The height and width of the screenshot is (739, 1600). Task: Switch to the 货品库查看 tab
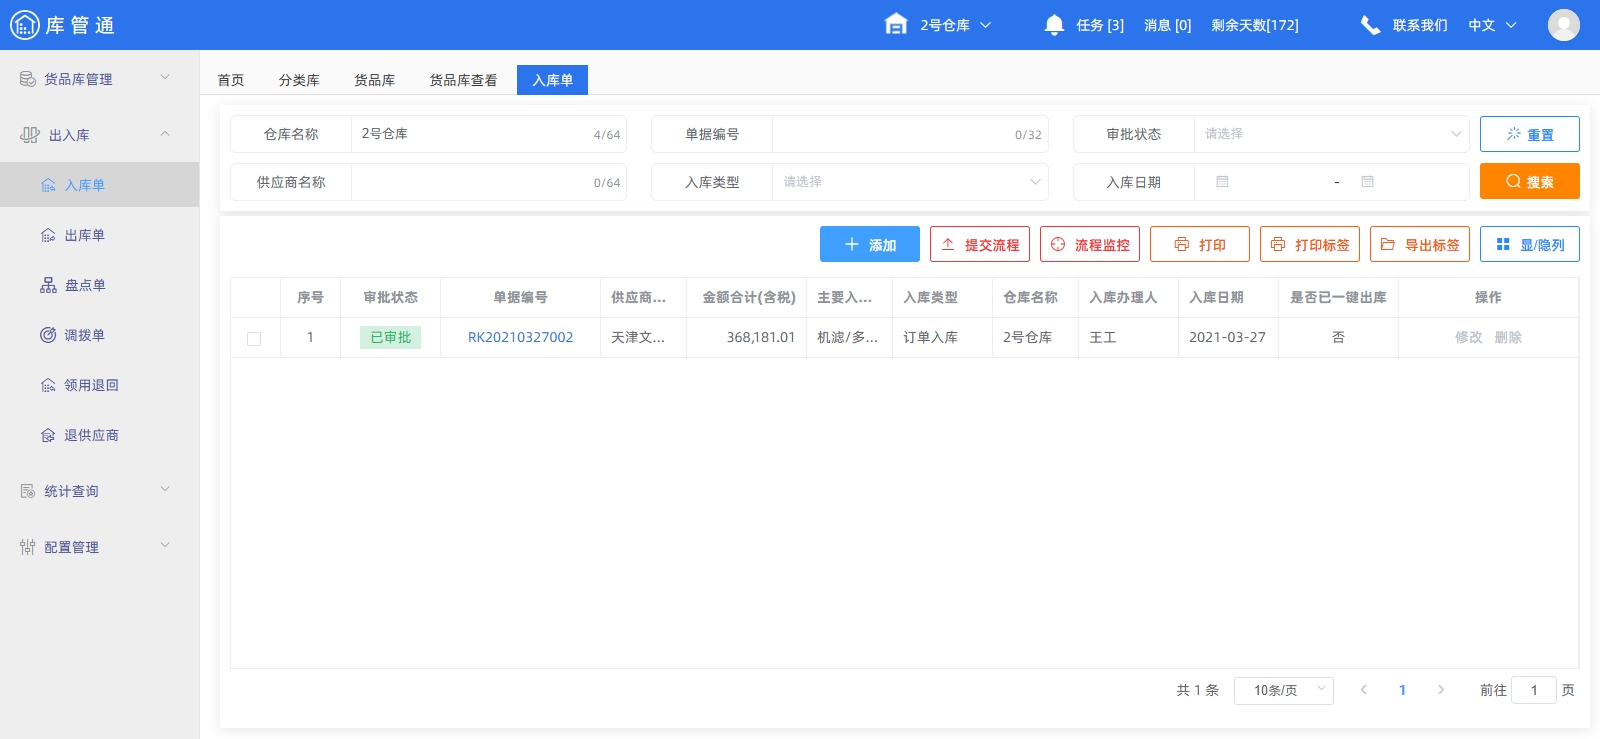463,80
